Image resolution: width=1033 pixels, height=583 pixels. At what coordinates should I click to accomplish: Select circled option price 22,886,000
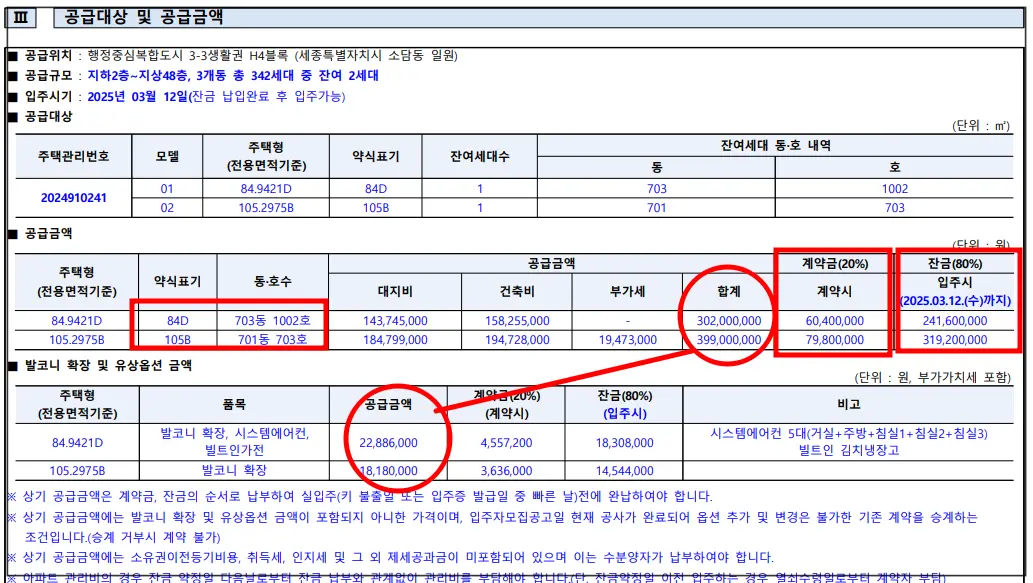tap(389, 441)
